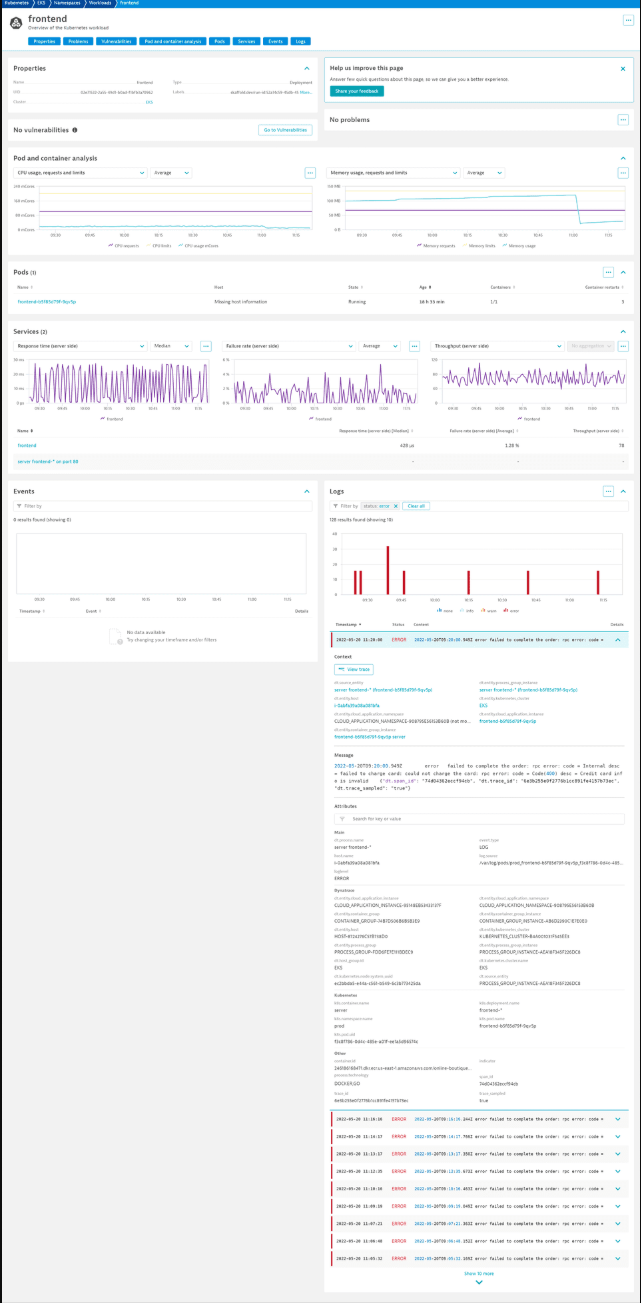Select the 'Pod and container analysis' tab
This screenshot has height=1303, width=641.
point(172,41)
